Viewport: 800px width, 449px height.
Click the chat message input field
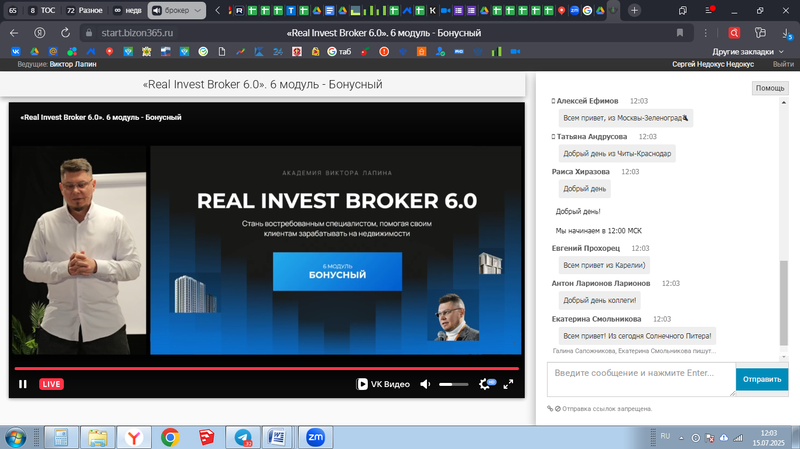640,374
